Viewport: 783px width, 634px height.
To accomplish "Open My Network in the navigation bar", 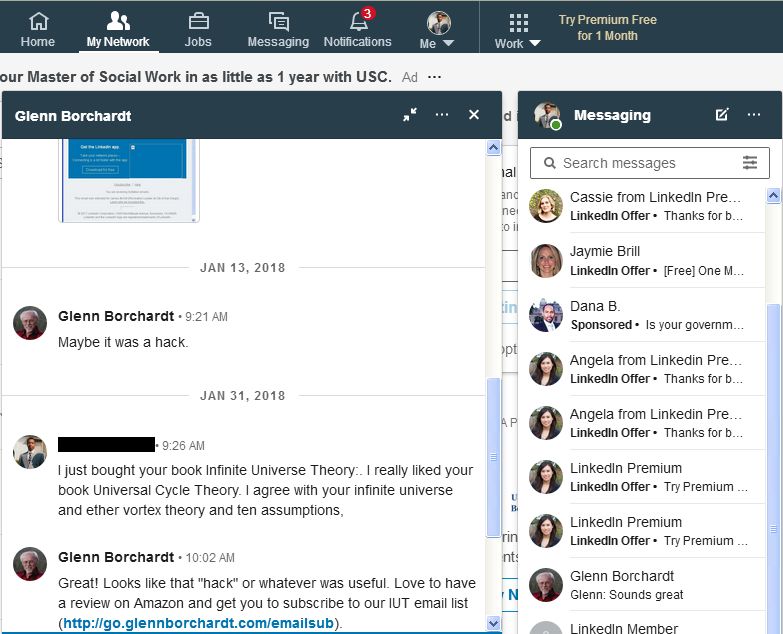I will point(118,30).
